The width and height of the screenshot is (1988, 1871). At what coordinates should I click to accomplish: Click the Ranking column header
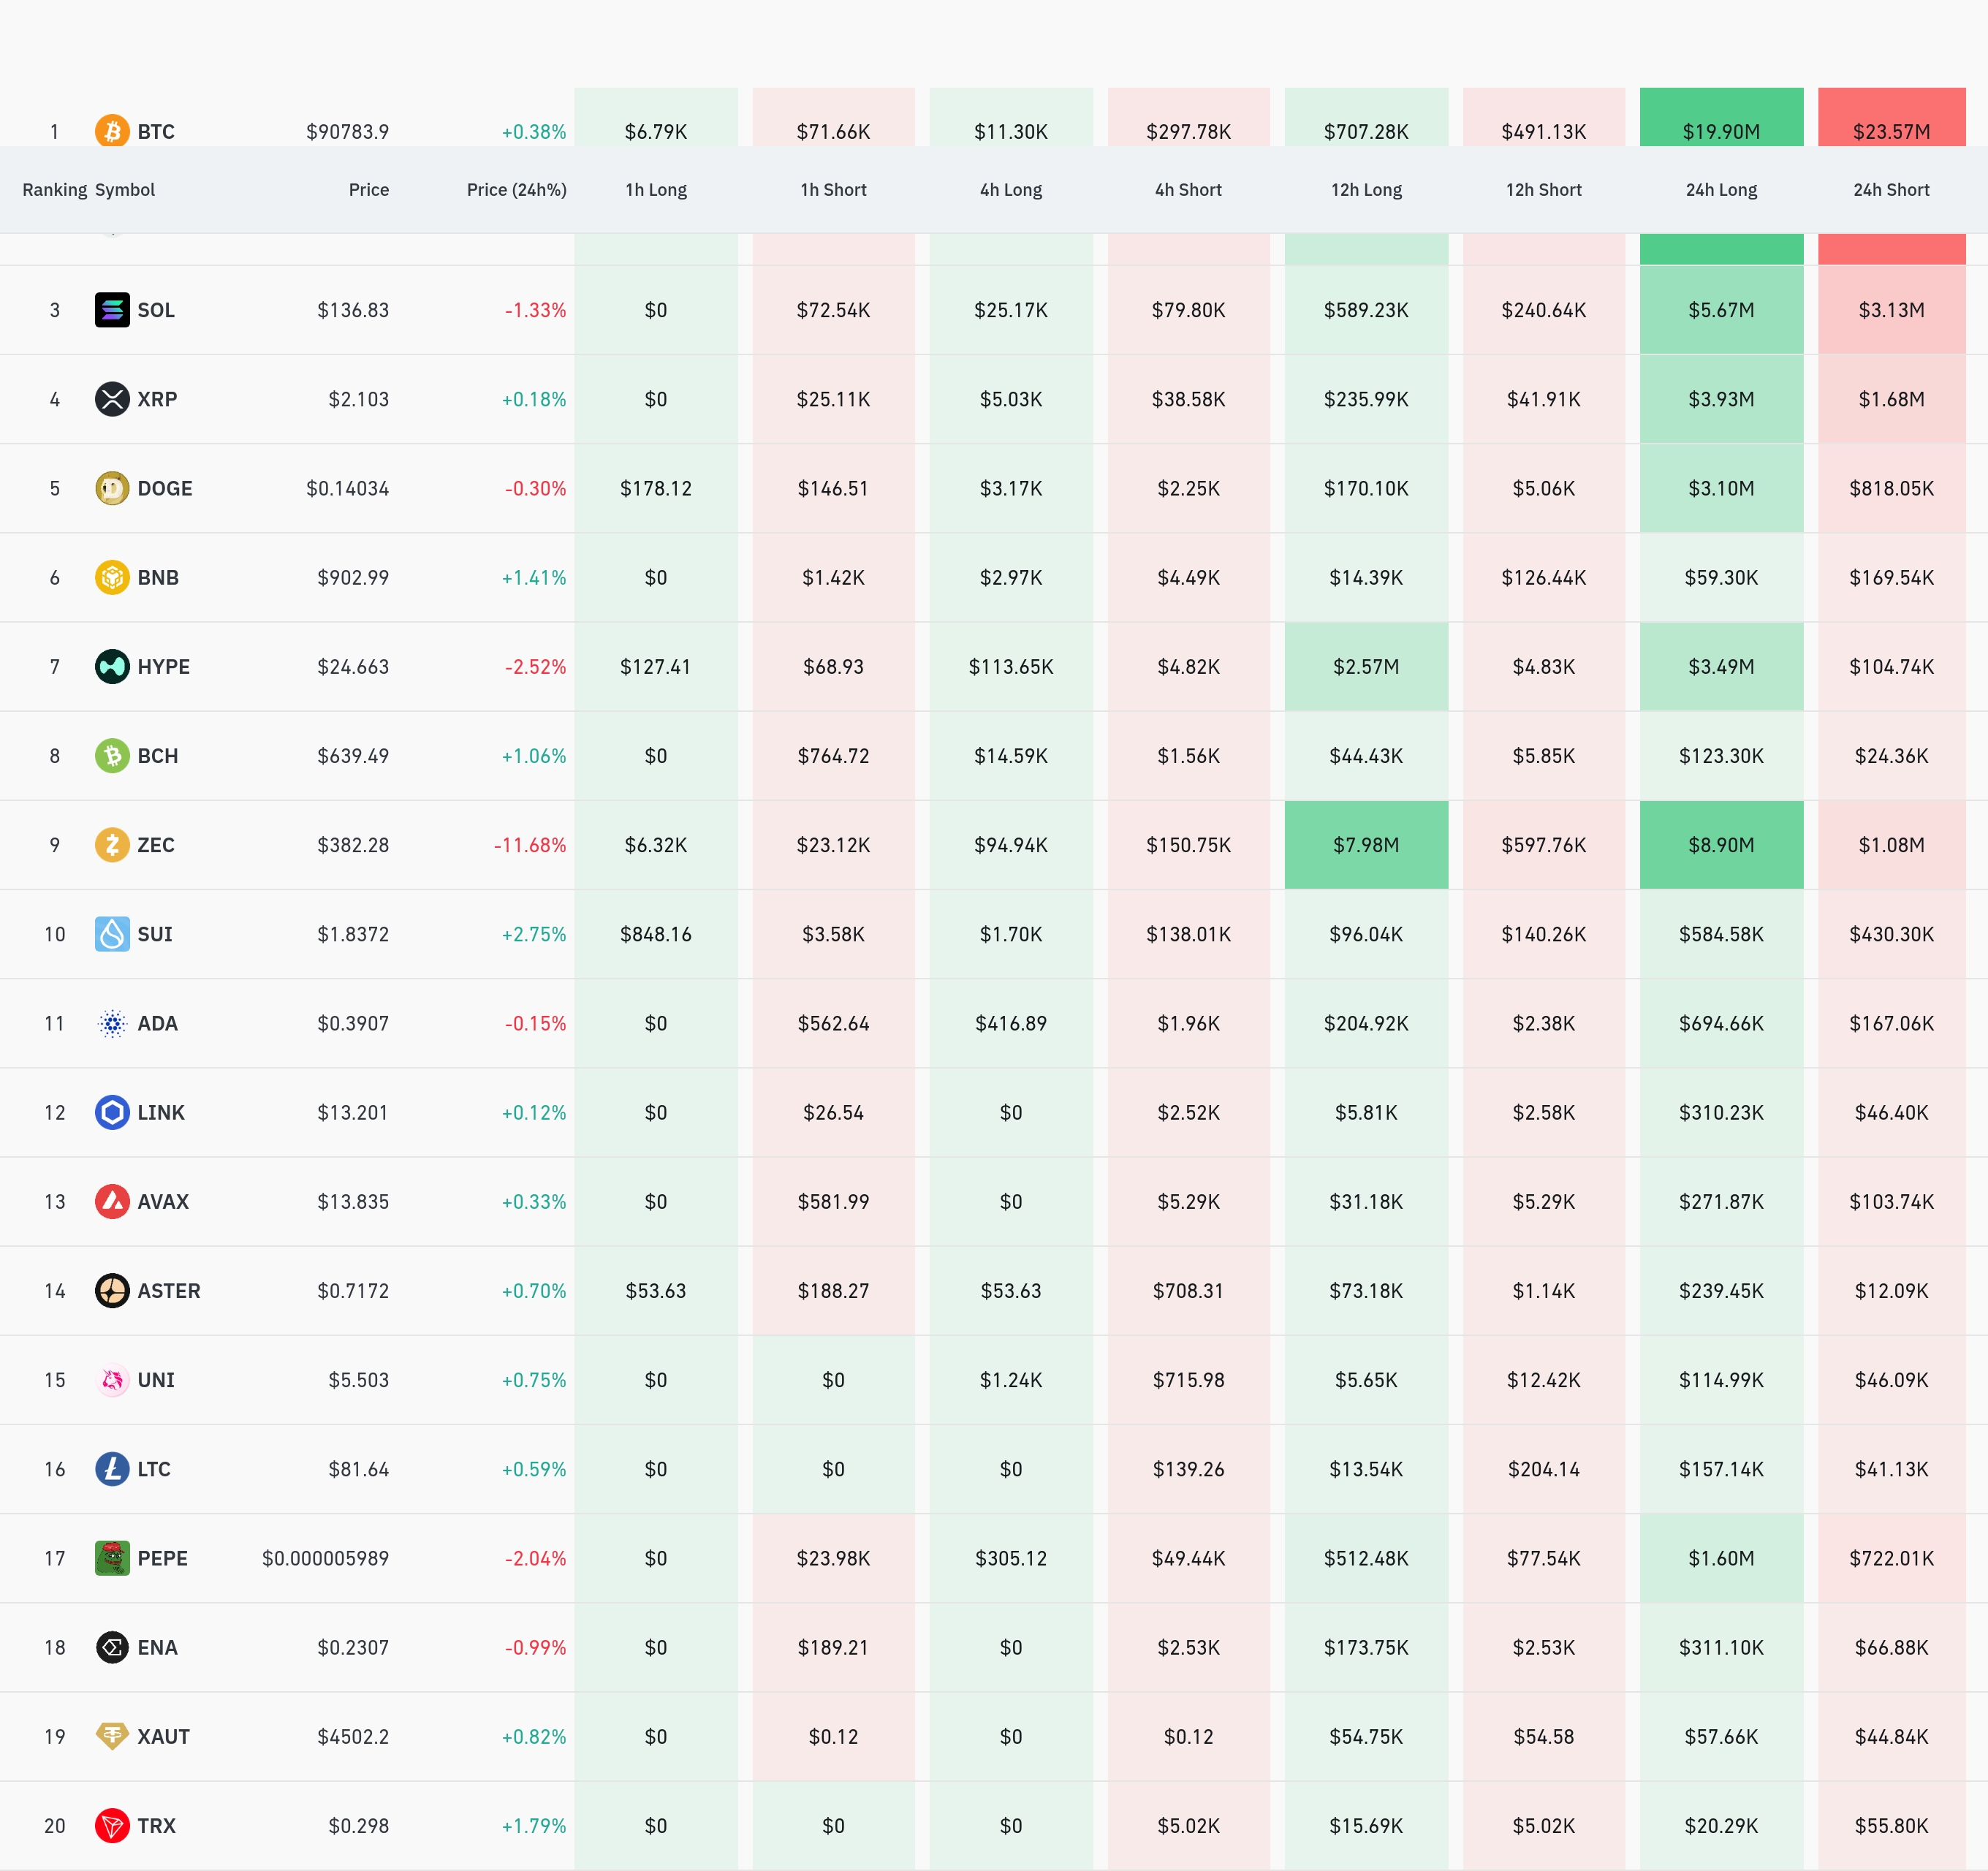point(54,190)
